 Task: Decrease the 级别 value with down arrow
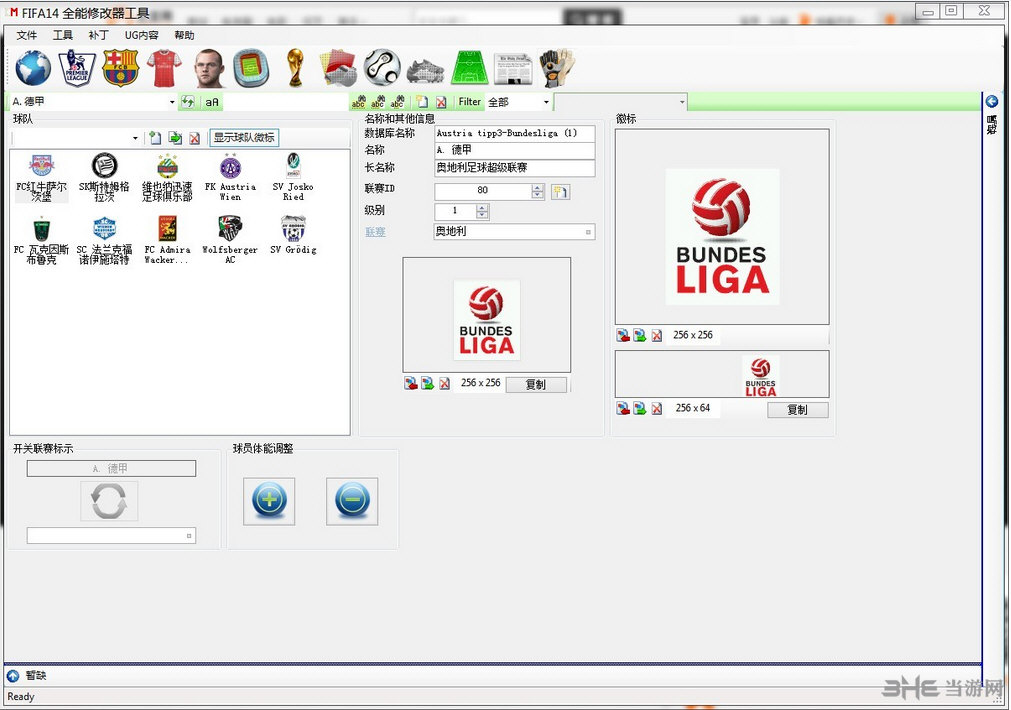coord(482,215)
